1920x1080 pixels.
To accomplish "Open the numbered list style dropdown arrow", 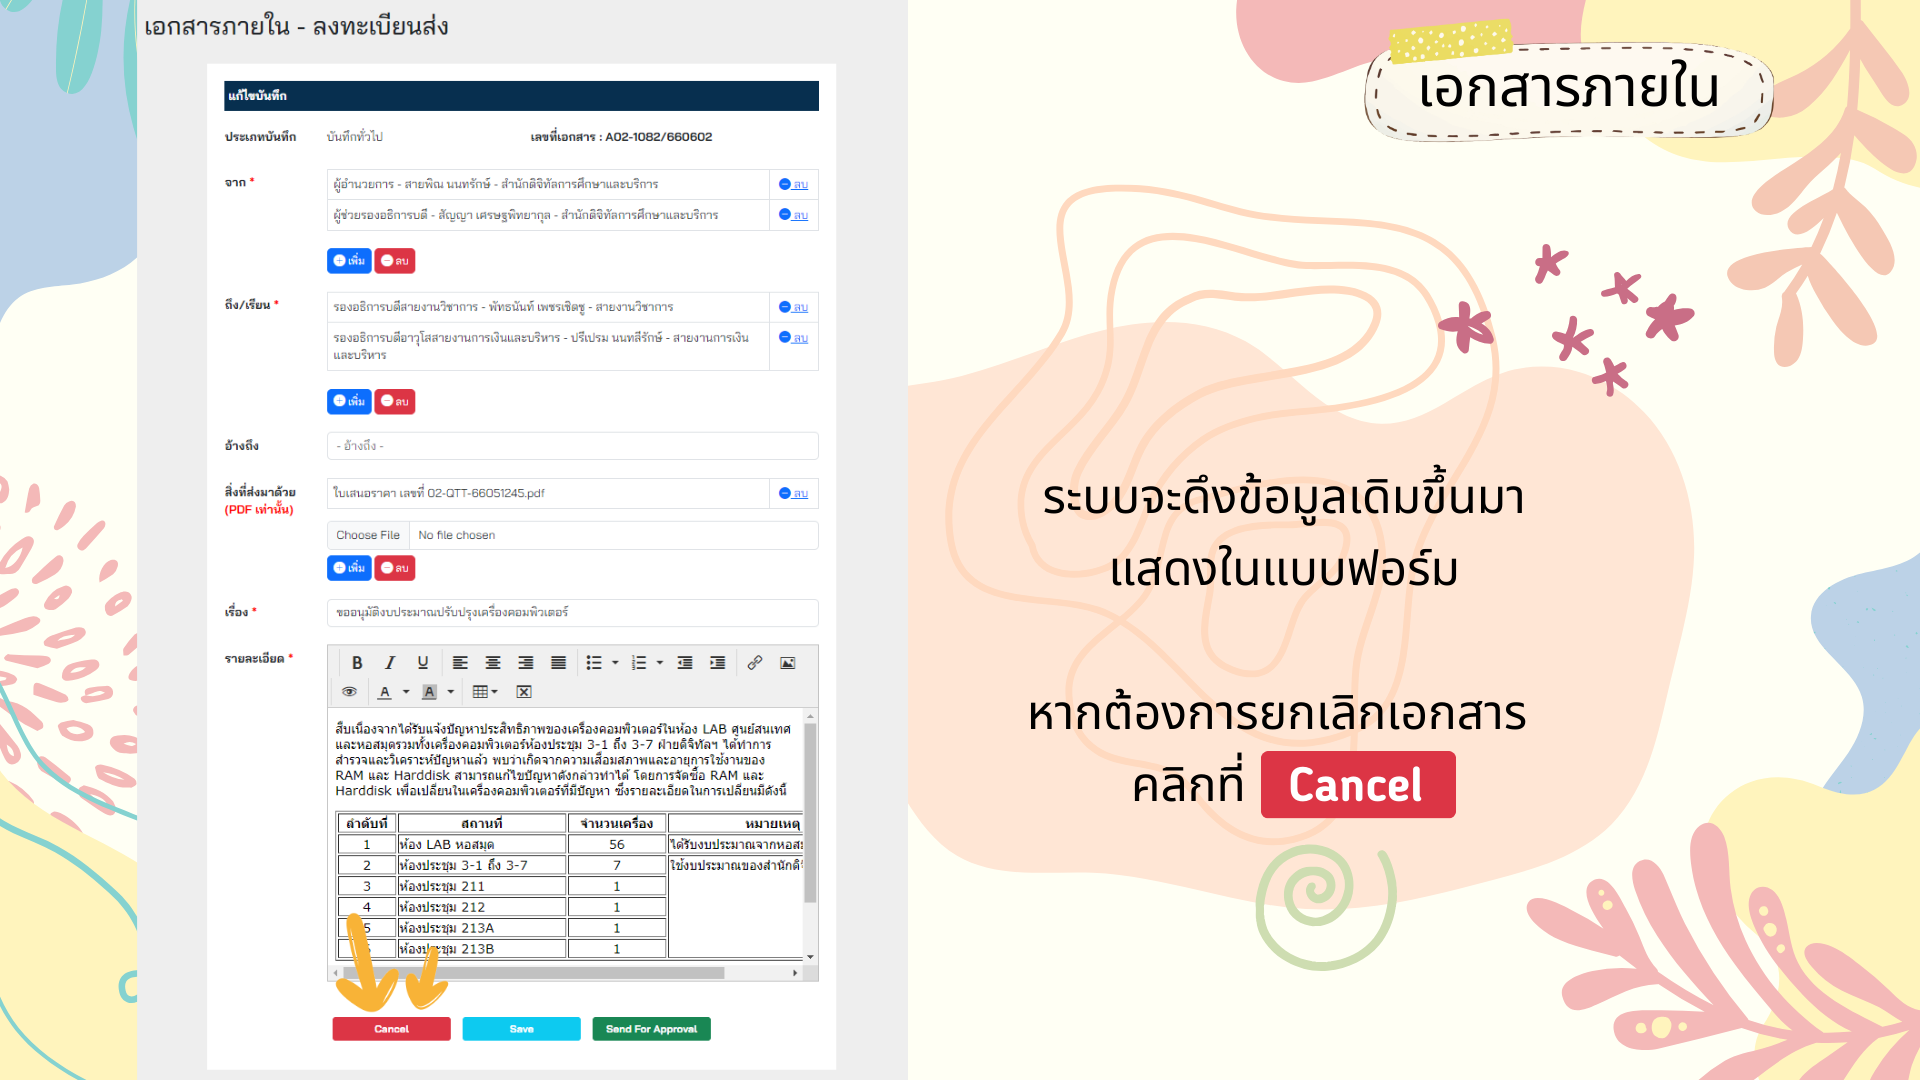I will coord(660,663).
